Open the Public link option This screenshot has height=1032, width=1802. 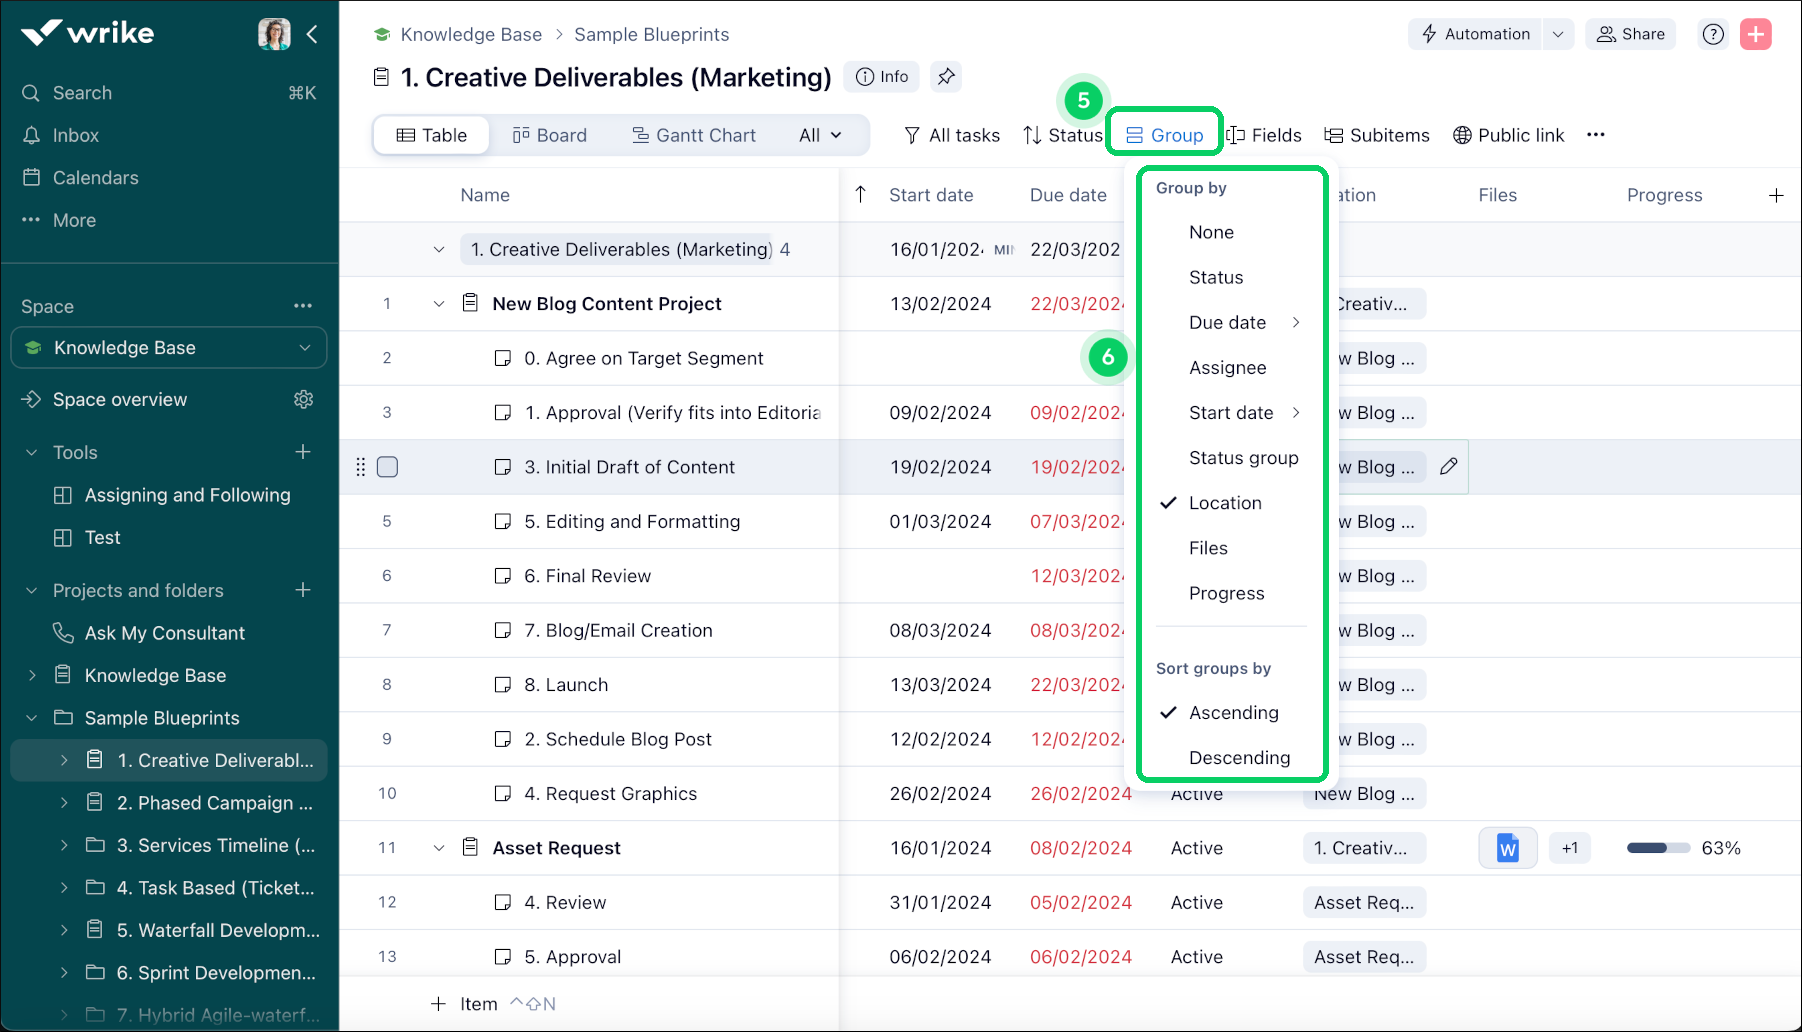pos(1509,135)
